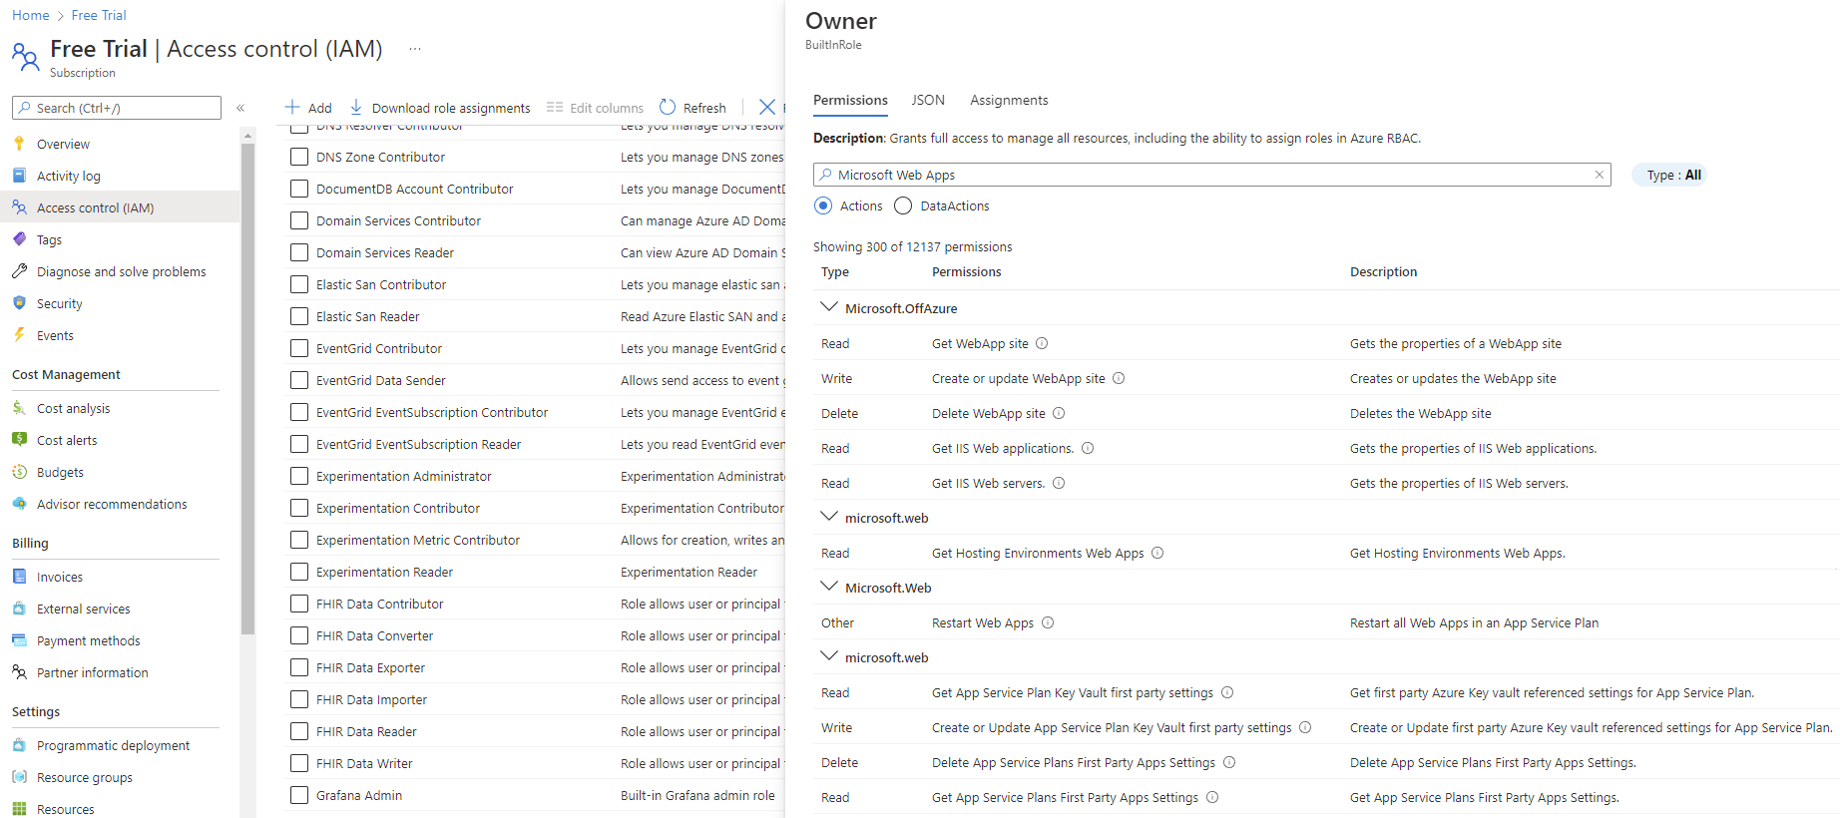Click the External services icon
Viewport: 1840px width, 818px height.
[19, 608]
